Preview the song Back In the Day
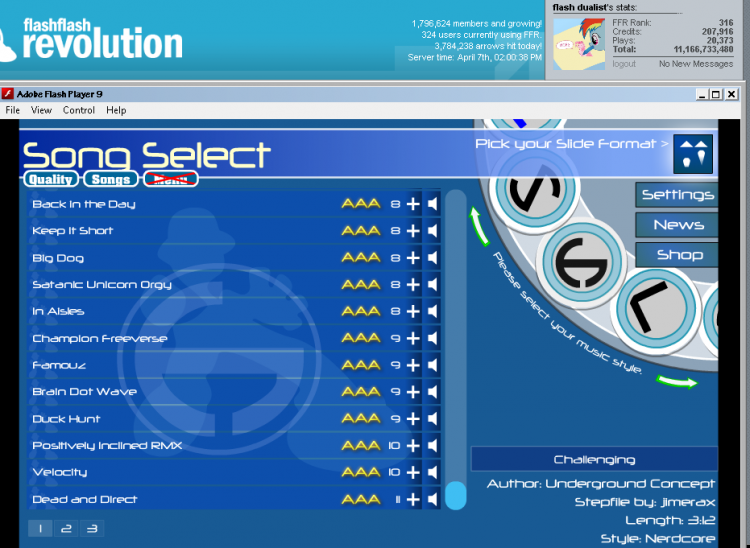The height and width of the screenshot is (548, 750). point(432,204)
